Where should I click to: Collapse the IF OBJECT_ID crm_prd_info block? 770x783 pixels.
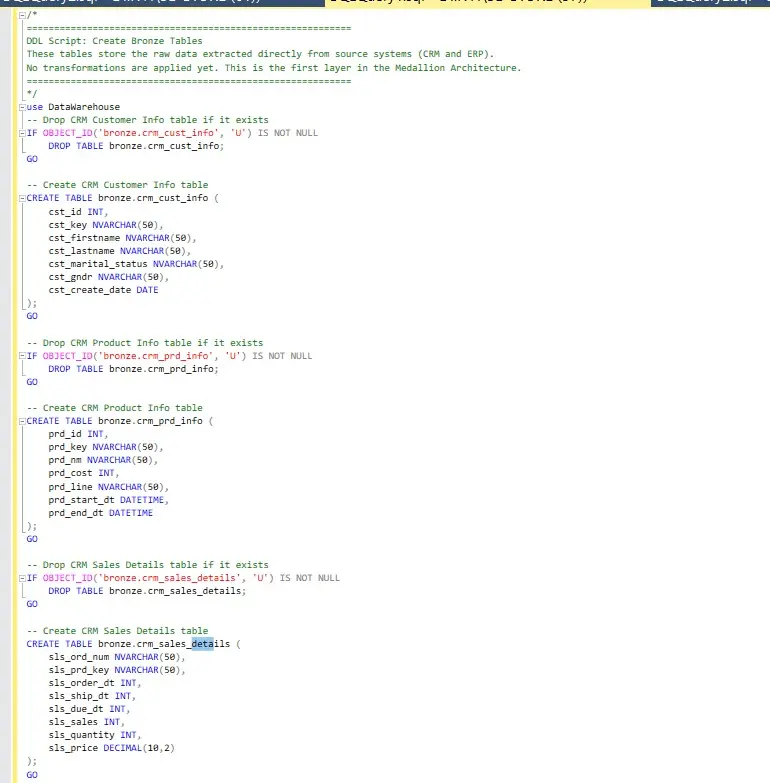click(x=22, y=356)
